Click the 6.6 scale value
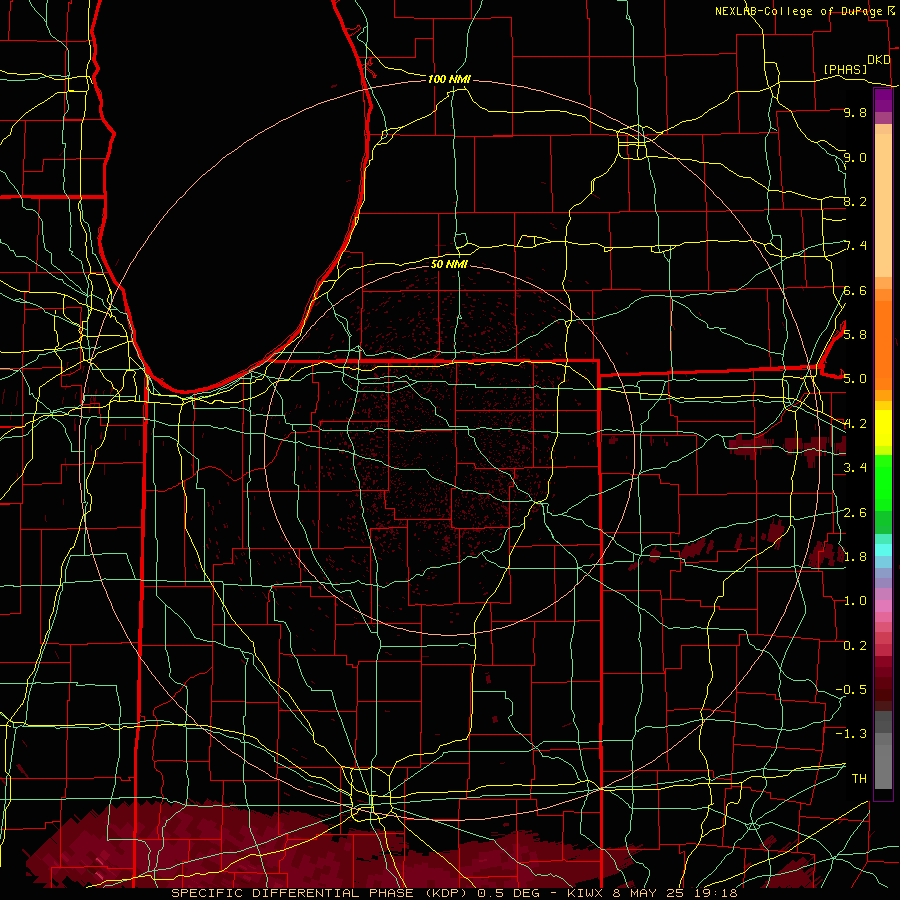The width and height of the screenshot is (900, 900). pos(855,290)
